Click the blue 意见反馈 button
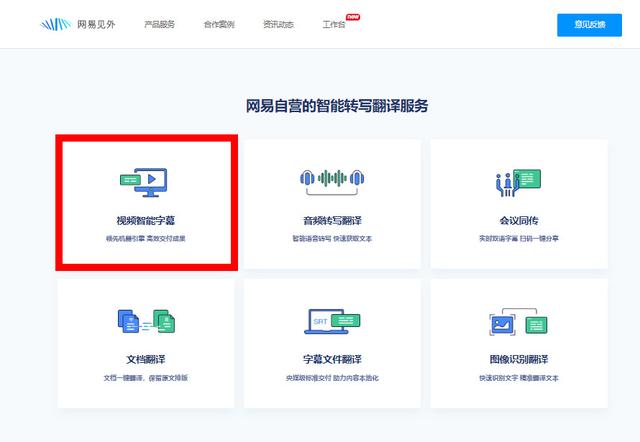Image resolution: width=640 pixels, height=442 pixels. click(589, 25)
